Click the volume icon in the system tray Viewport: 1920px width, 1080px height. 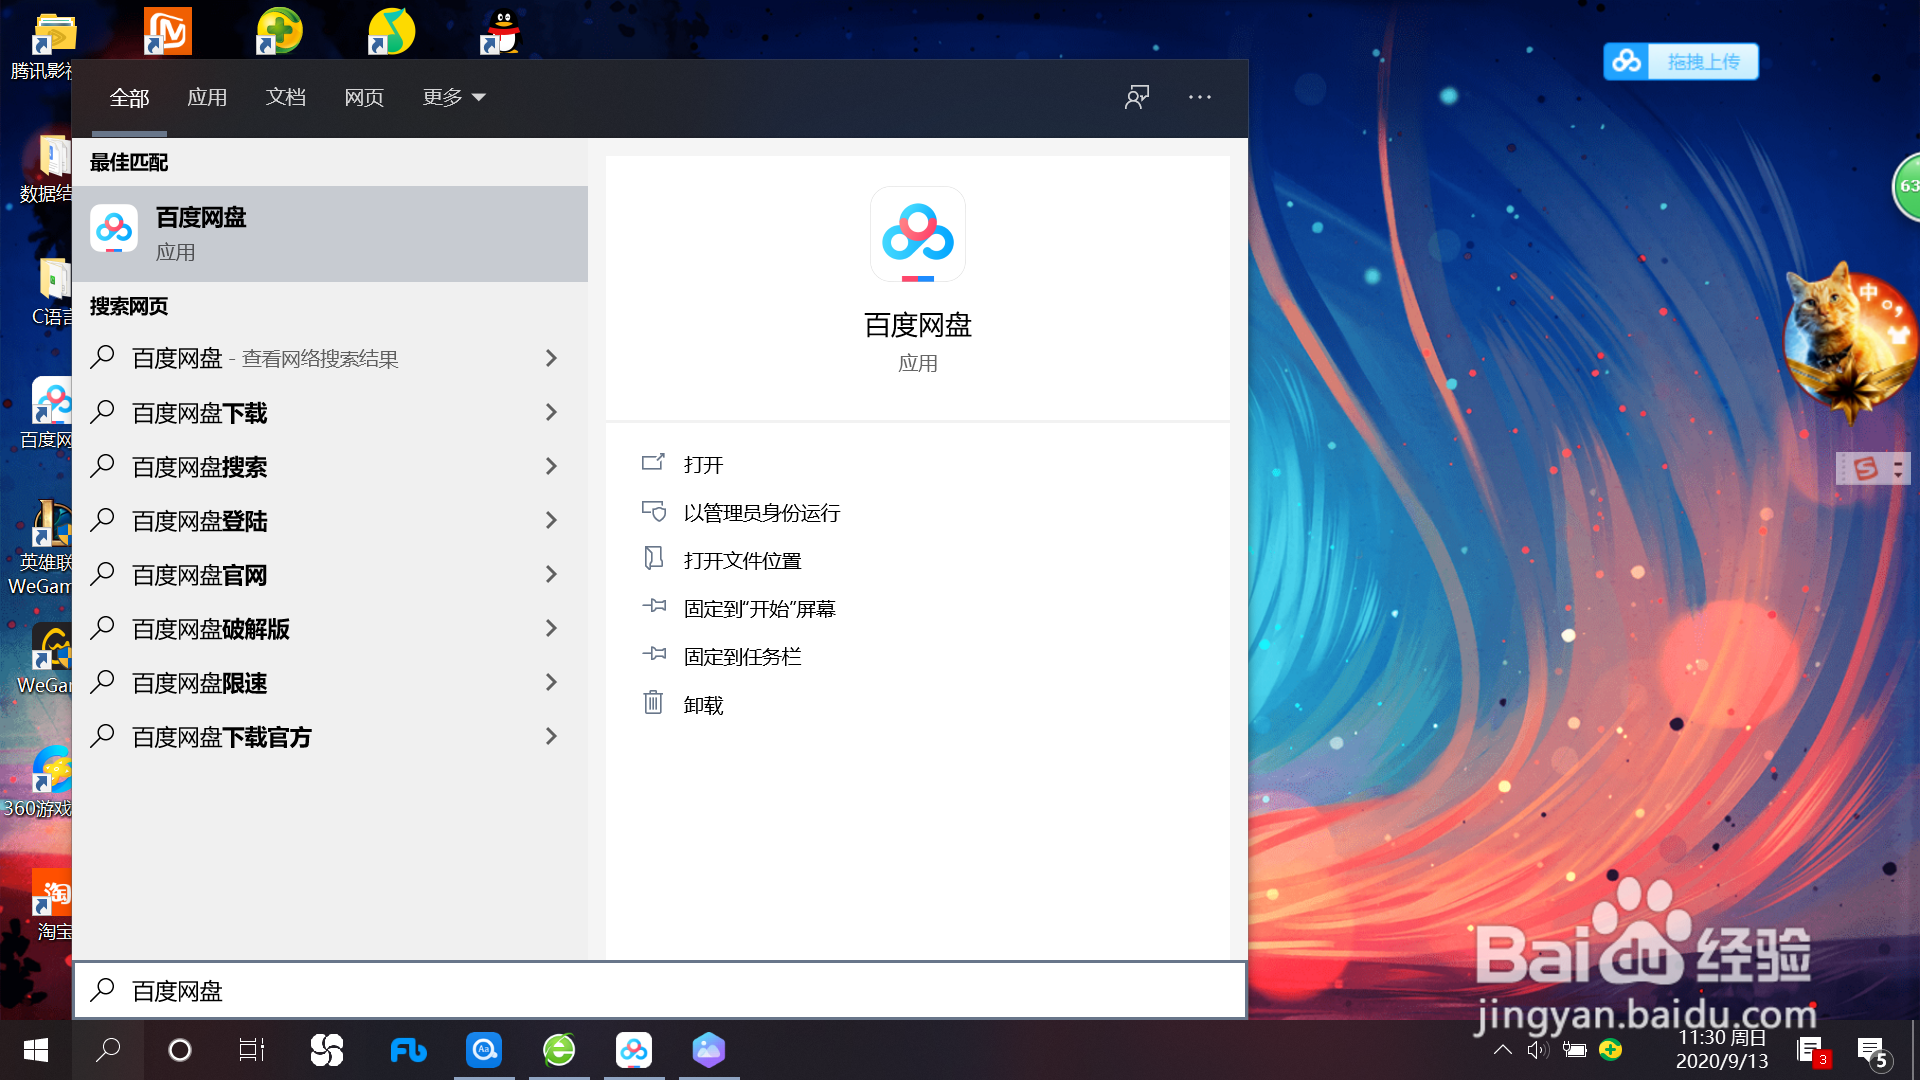[x=1537, y=1050]
